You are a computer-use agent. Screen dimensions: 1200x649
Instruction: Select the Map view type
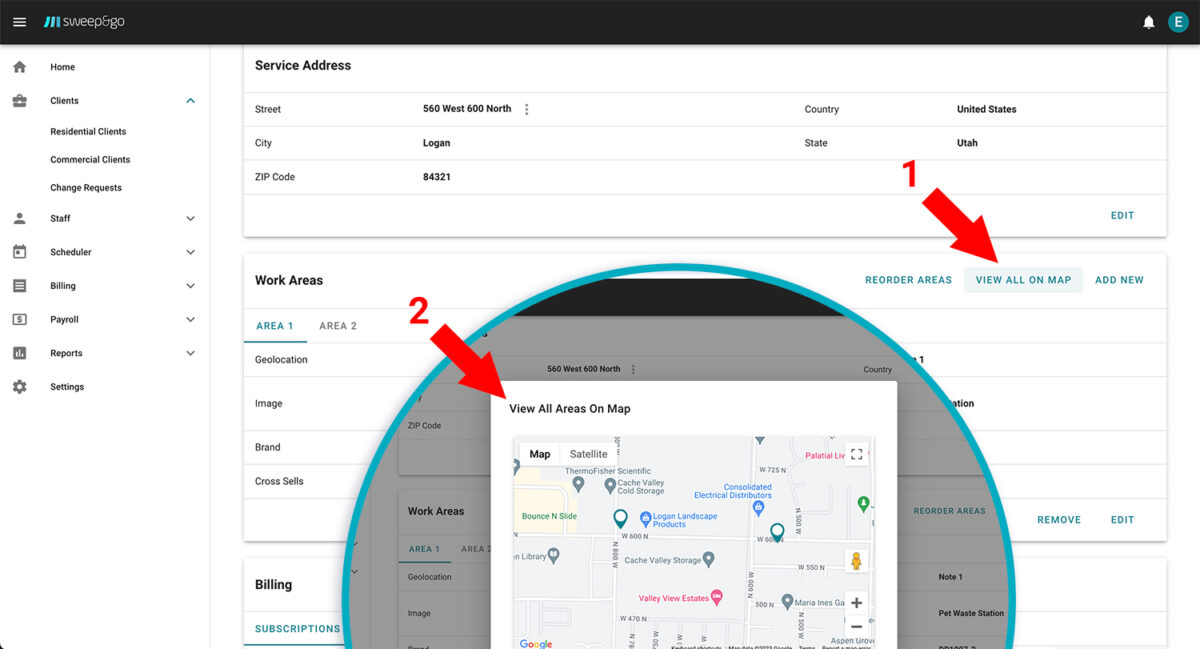pos(539,454)
